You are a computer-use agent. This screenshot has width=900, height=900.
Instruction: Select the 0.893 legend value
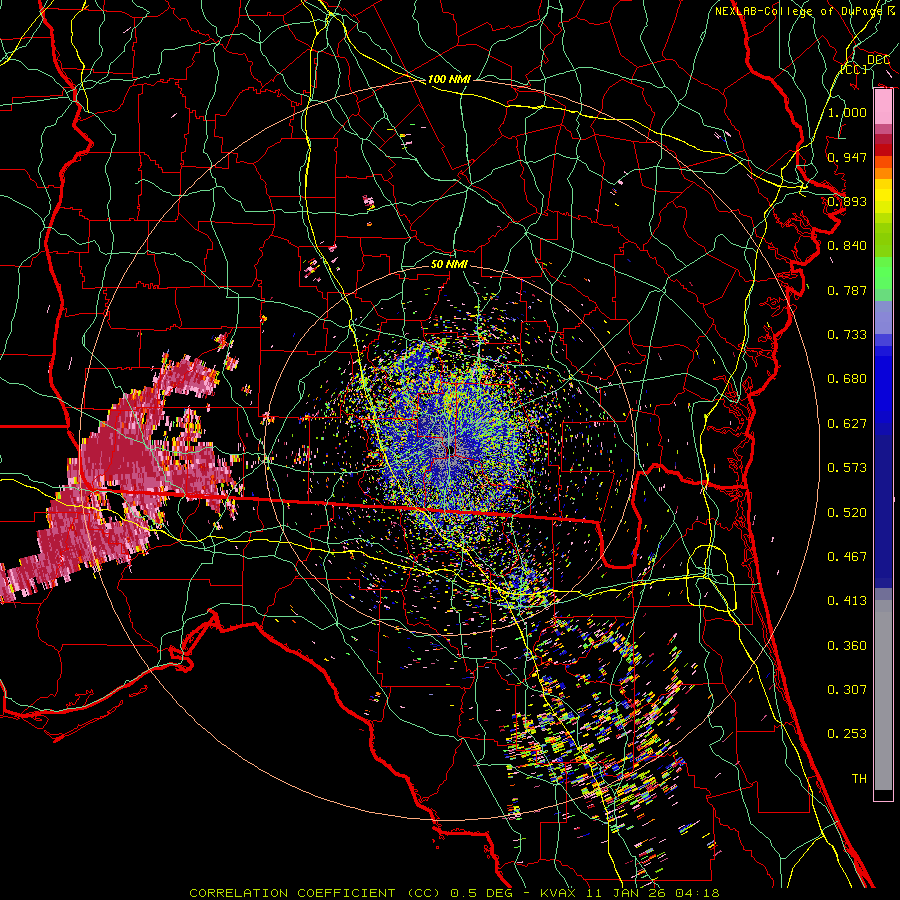pos(847,201)
